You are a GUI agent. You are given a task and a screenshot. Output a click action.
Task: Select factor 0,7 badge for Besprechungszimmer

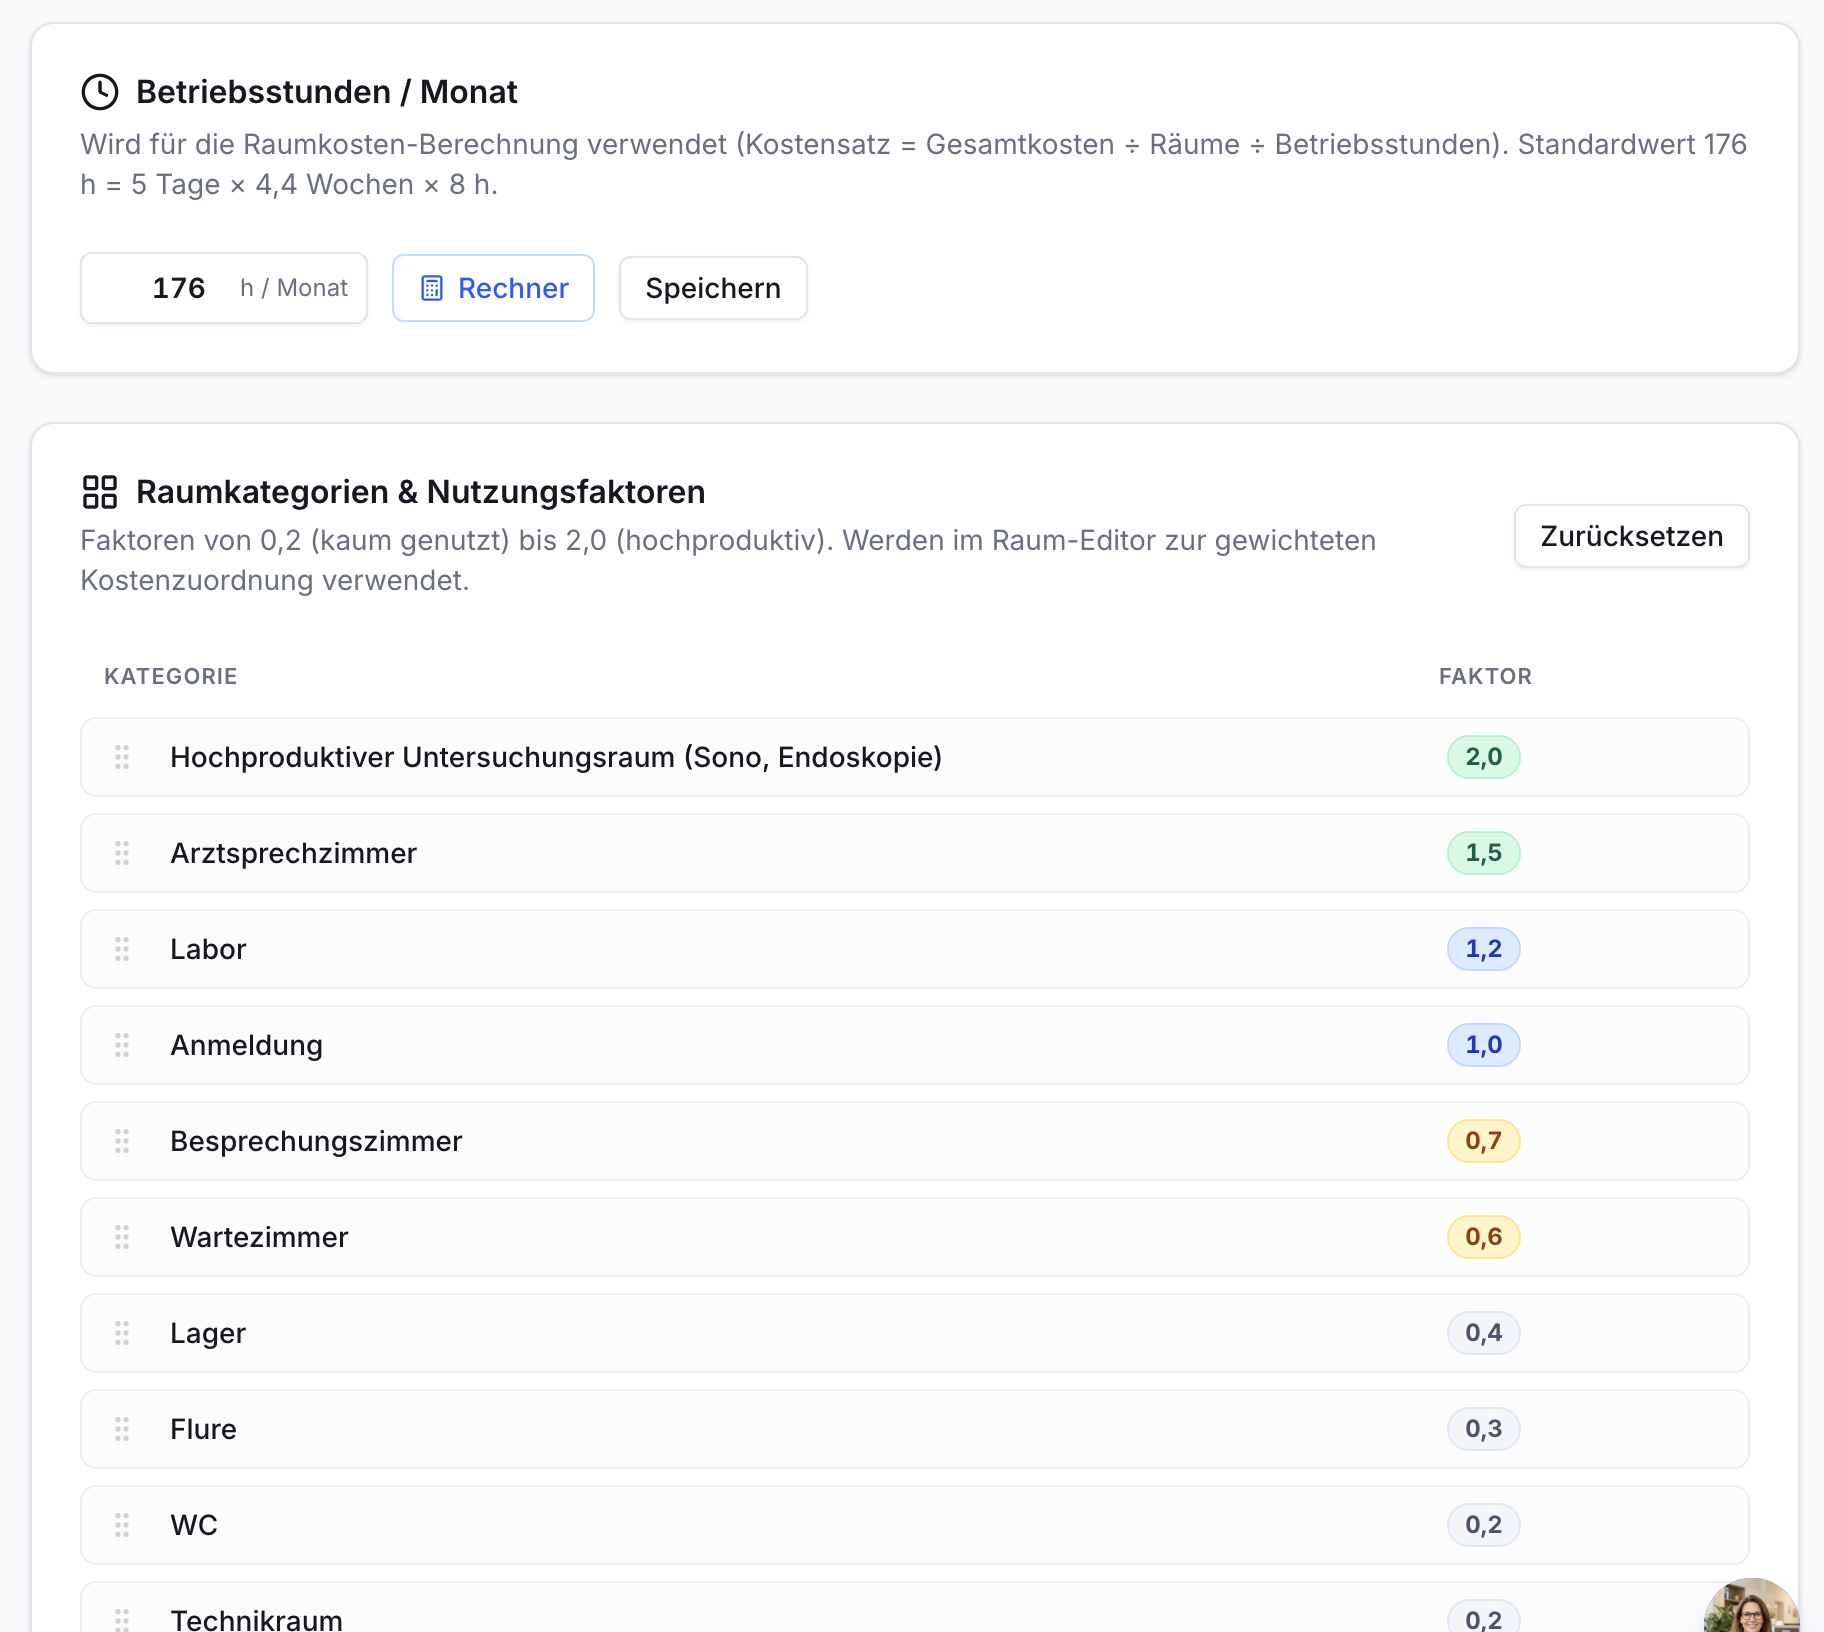(1484, 1141)
